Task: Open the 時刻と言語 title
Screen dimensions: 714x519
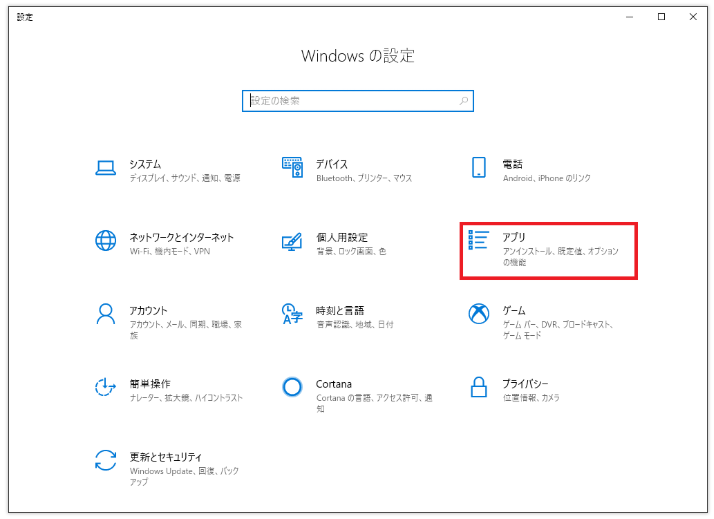Action: point(340,310)
